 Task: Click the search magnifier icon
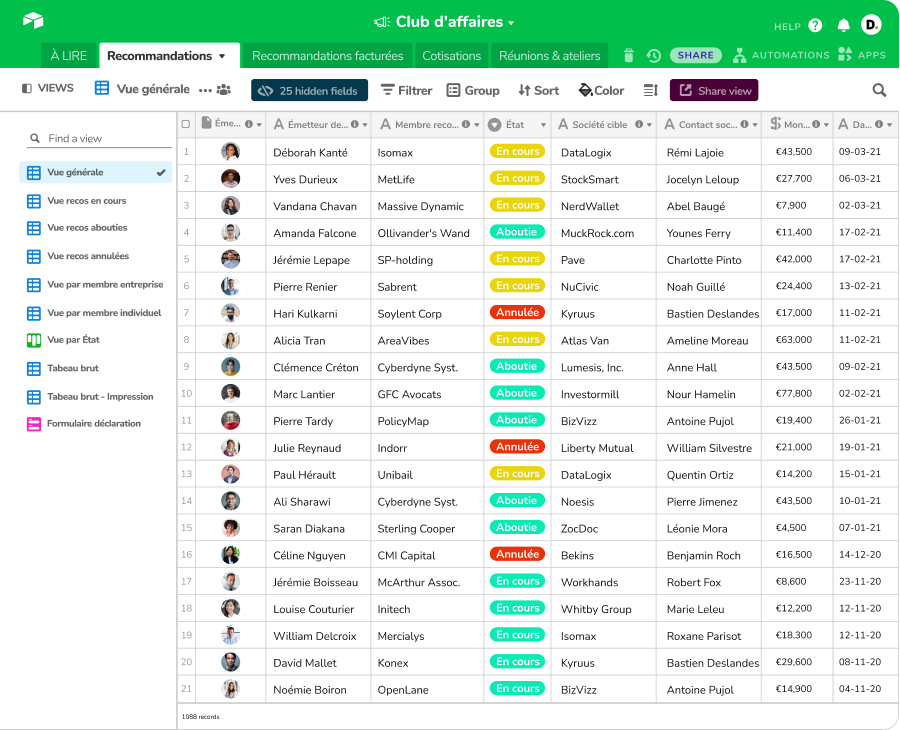(879, 90)
